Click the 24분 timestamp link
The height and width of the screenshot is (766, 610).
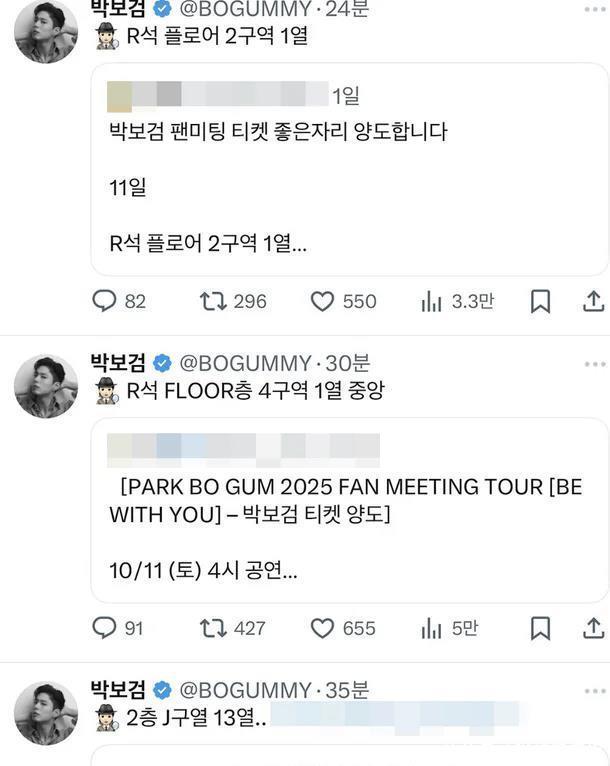[347, 10]
